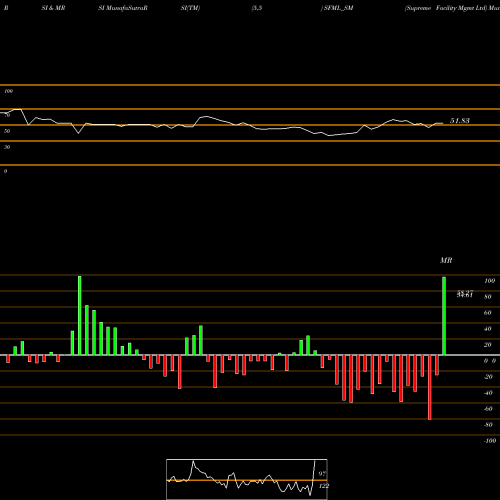Click the 'Supreme Facility Mgmt Ltd' title text
500x500 pixels.
[446, 8]
